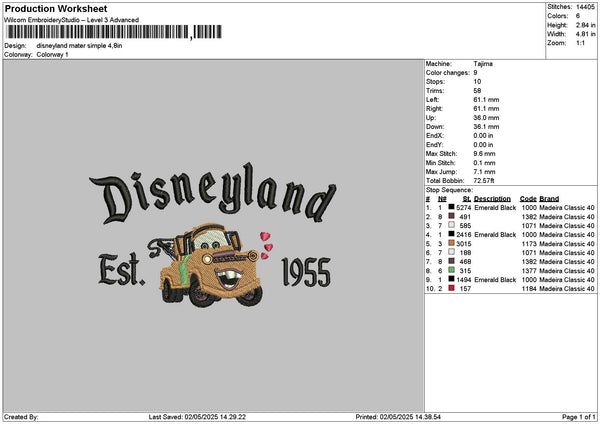The height and width of the screenshot is (424, 600).
Task: Click the 'Est.' lettering in the preview
Action: point(121,269)
